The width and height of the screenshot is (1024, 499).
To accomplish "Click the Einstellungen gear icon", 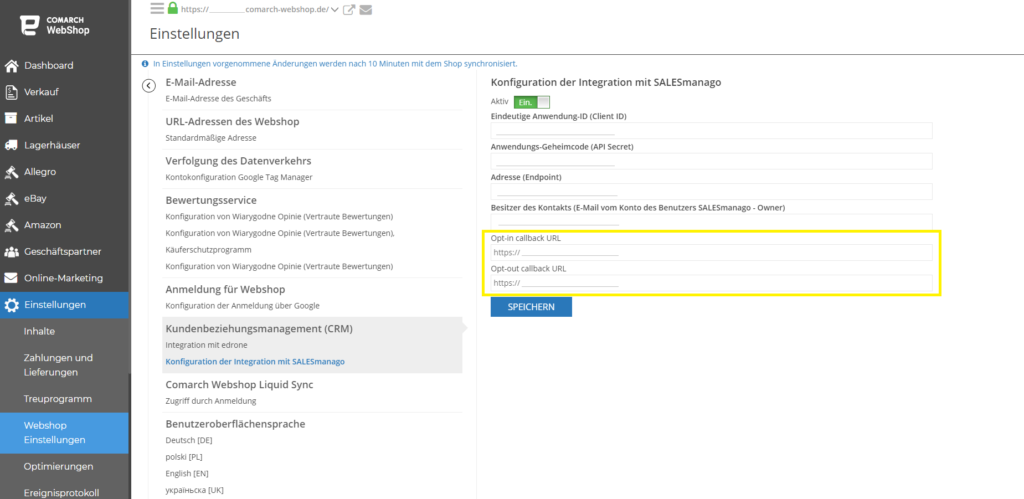I will point(11,305).
